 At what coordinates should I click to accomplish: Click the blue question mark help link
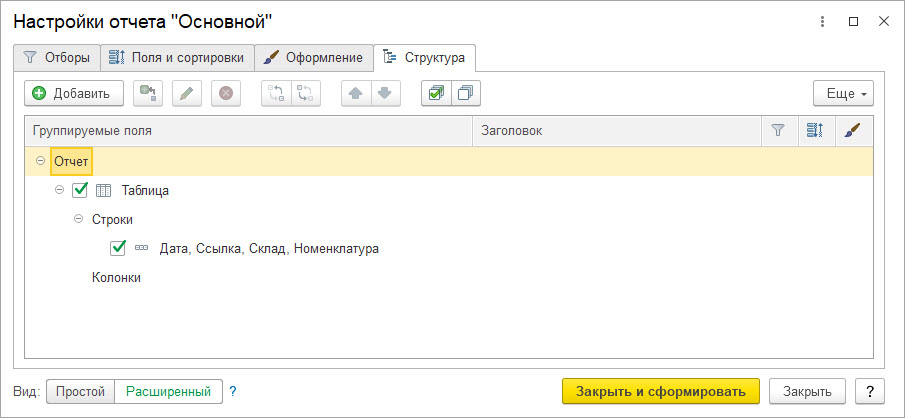(x=233, y=391)
